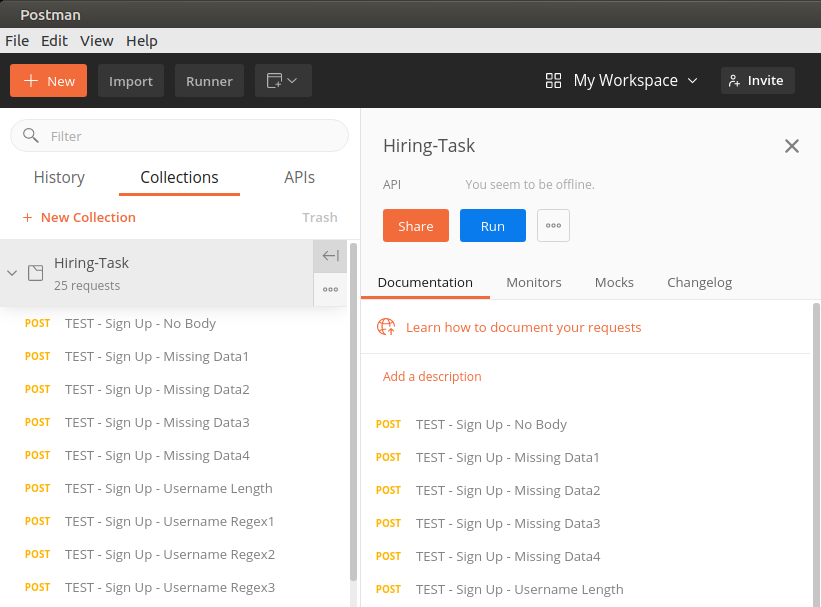Click the orange New button
This screenshot has height=607, width=821.
(48, 81)
